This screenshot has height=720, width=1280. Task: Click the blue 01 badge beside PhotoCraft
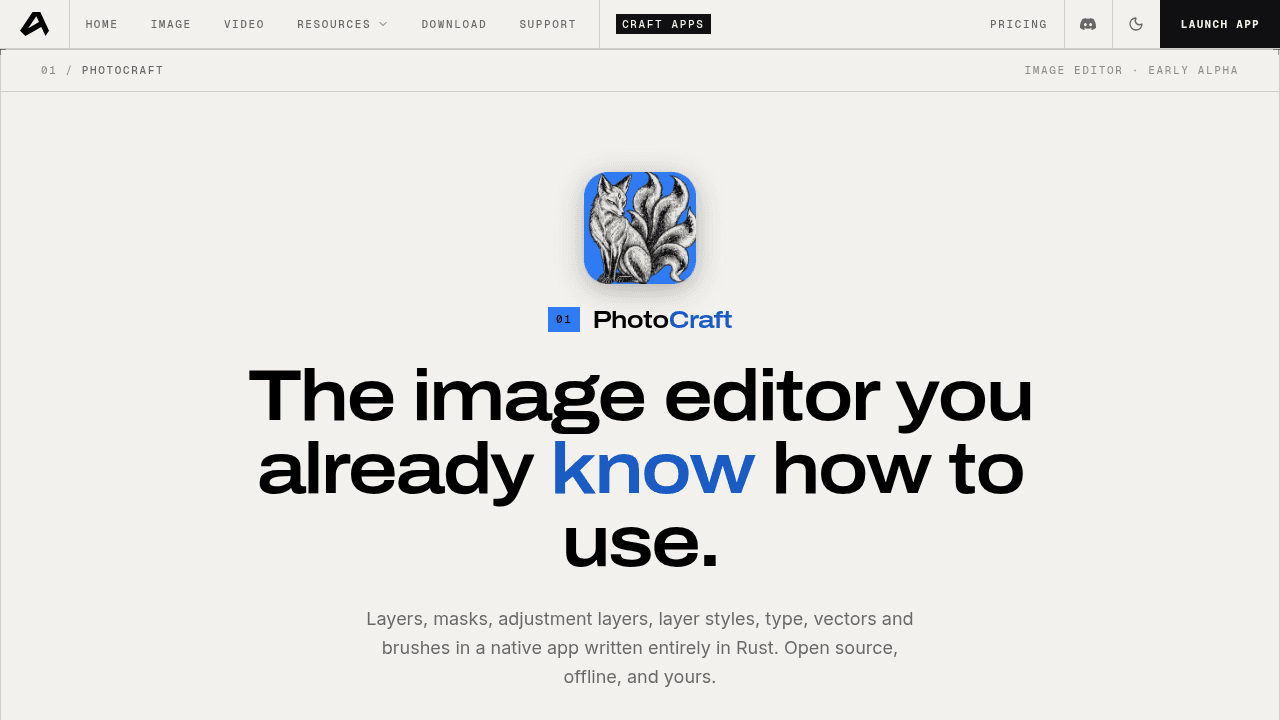point(564,320)
